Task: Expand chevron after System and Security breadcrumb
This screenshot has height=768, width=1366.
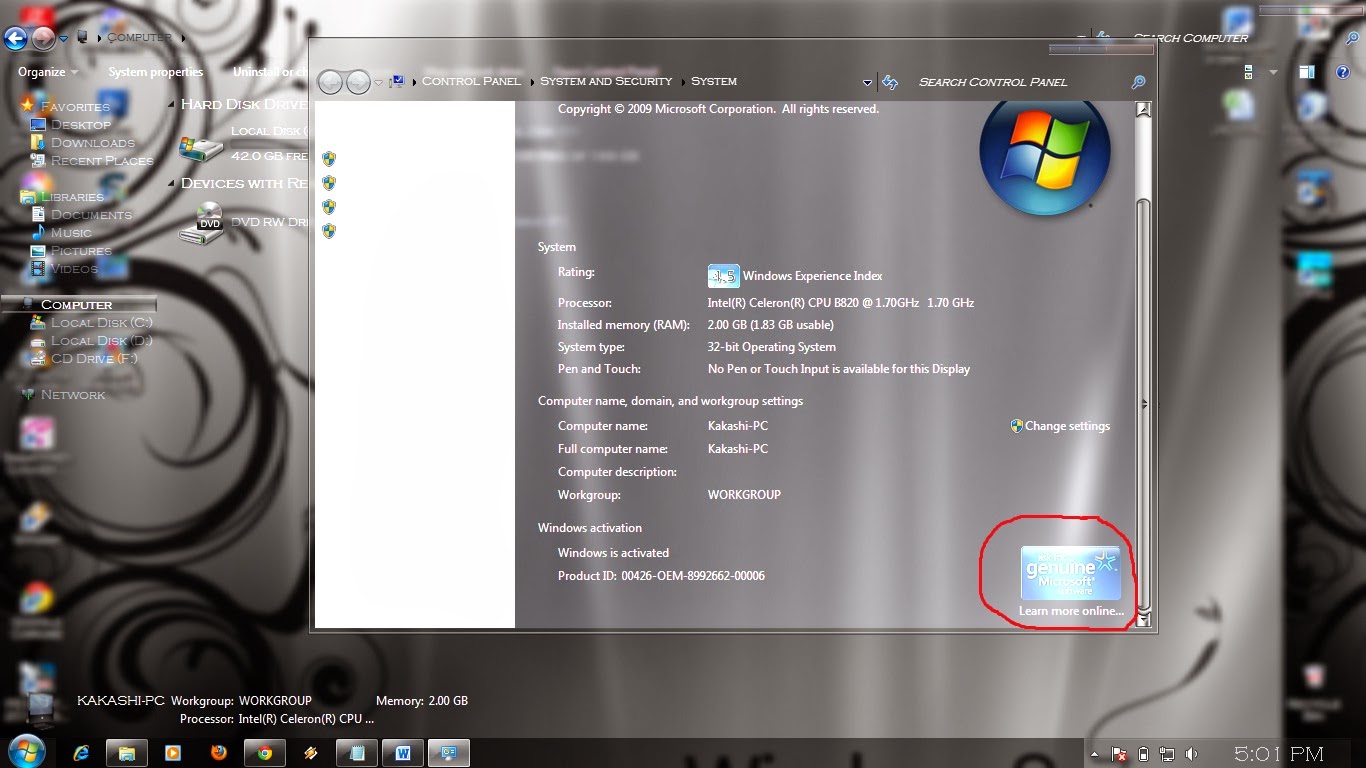Action: click(682, 82)
